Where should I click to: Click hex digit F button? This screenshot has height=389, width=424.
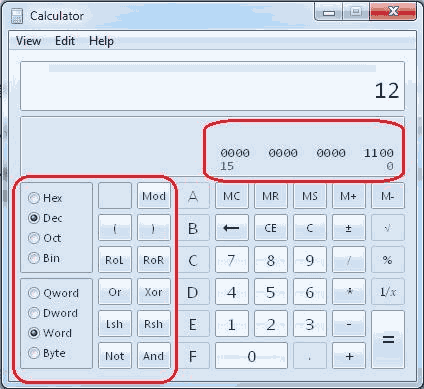[193, 356]
